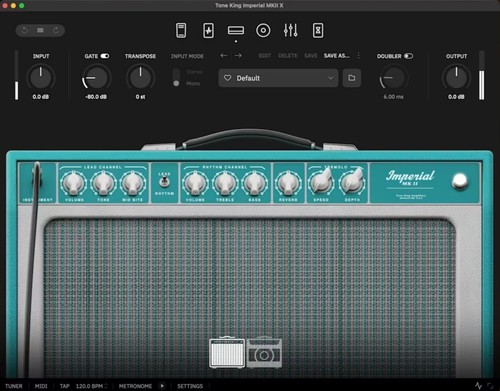Open the graphic equalizer sliders icon
Viewport: 500px width, 391px height.
coord(291,31)
